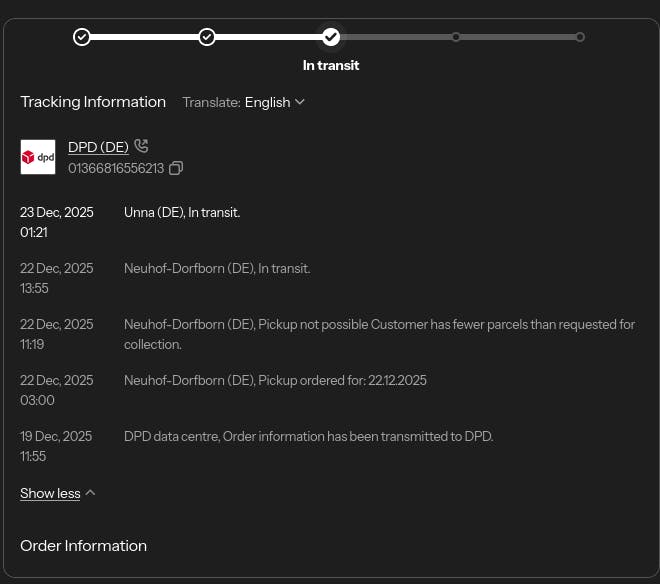Click the final progress step dot
This screenshot has height=584, width=660.
(580, 37)
